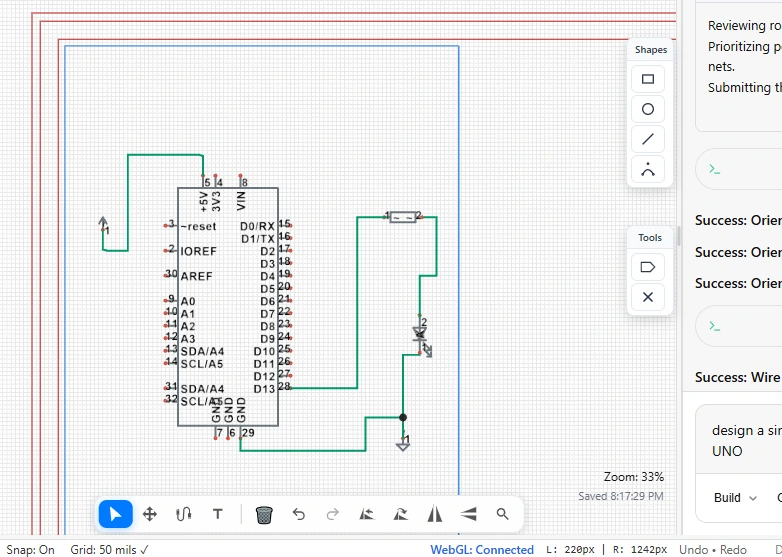Toggle Snap: On in status bar
Image resolution: width=782 pixels, height=557 pixels.
[30, 550]
